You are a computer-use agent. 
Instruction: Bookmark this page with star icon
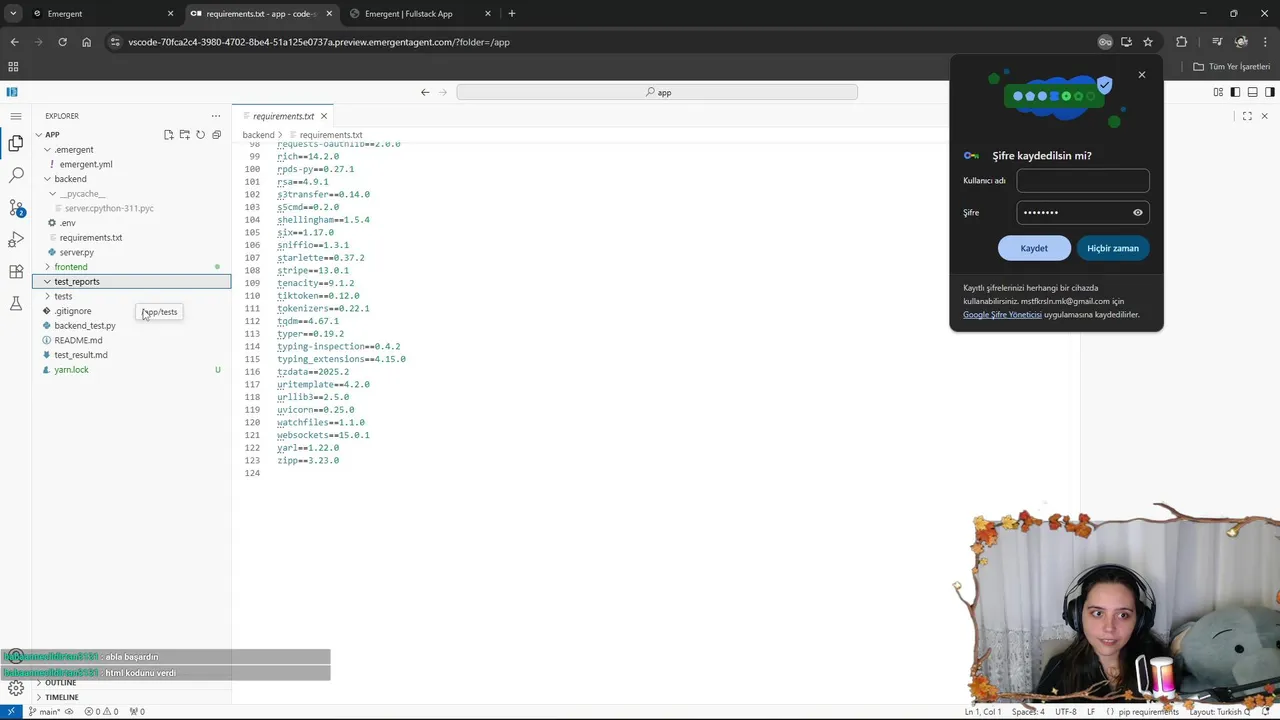[x=1148, y=42]
